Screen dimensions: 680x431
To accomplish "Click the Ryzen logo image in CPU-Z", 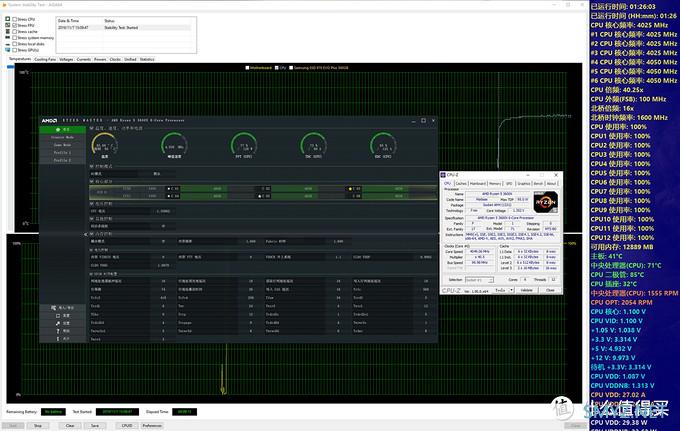I will coord(545,202).
